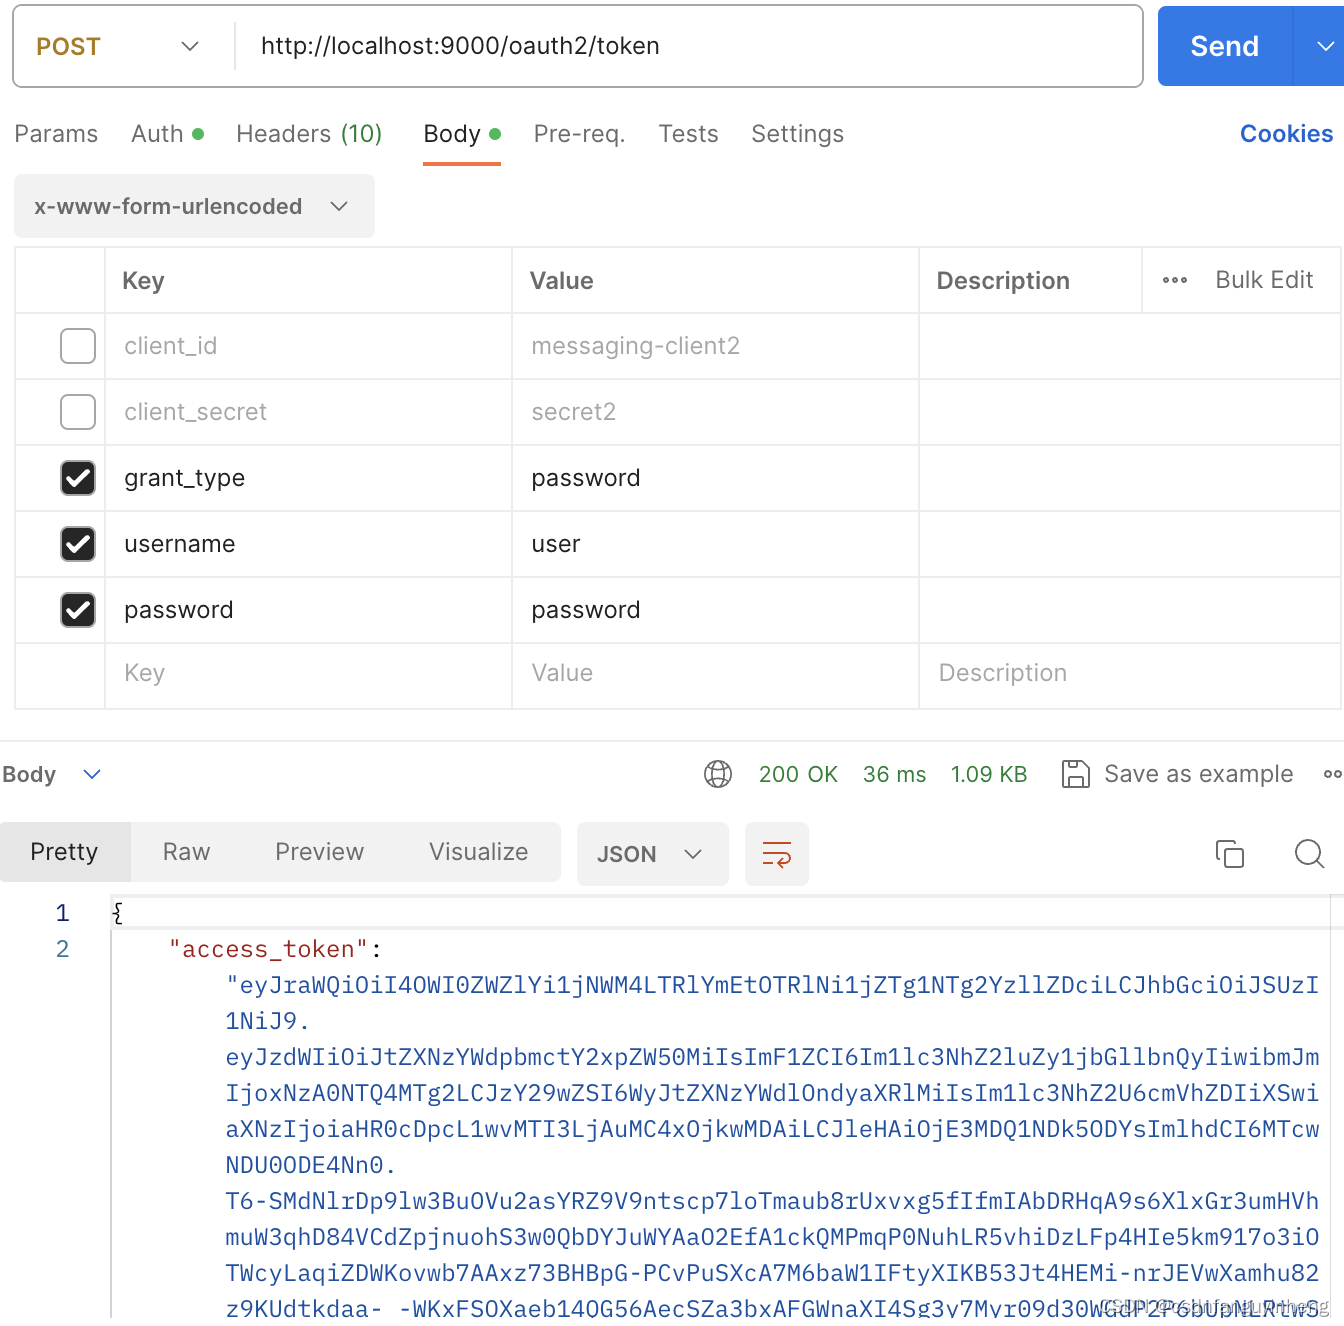Click the password key cell
The width and height of the screenshot is (1344, 1326).
(309, 610)
